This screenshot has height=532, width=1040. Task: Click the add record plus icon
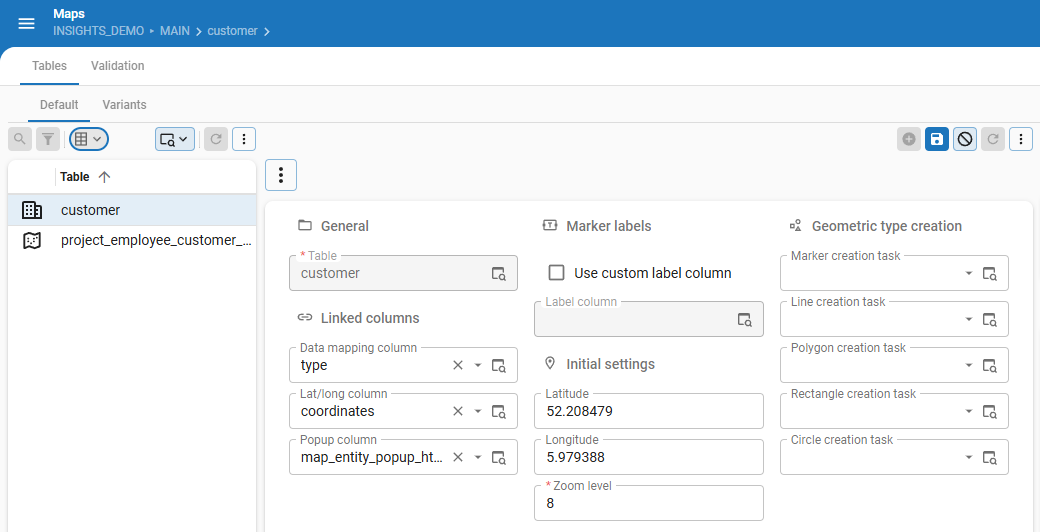click(x=908, y=139)
